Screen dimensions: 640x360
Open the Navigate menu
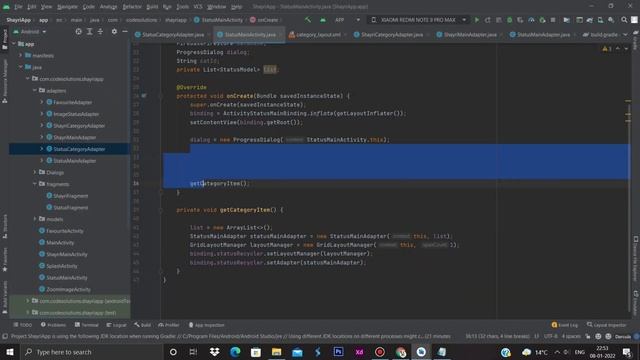(x=67, y=7)
